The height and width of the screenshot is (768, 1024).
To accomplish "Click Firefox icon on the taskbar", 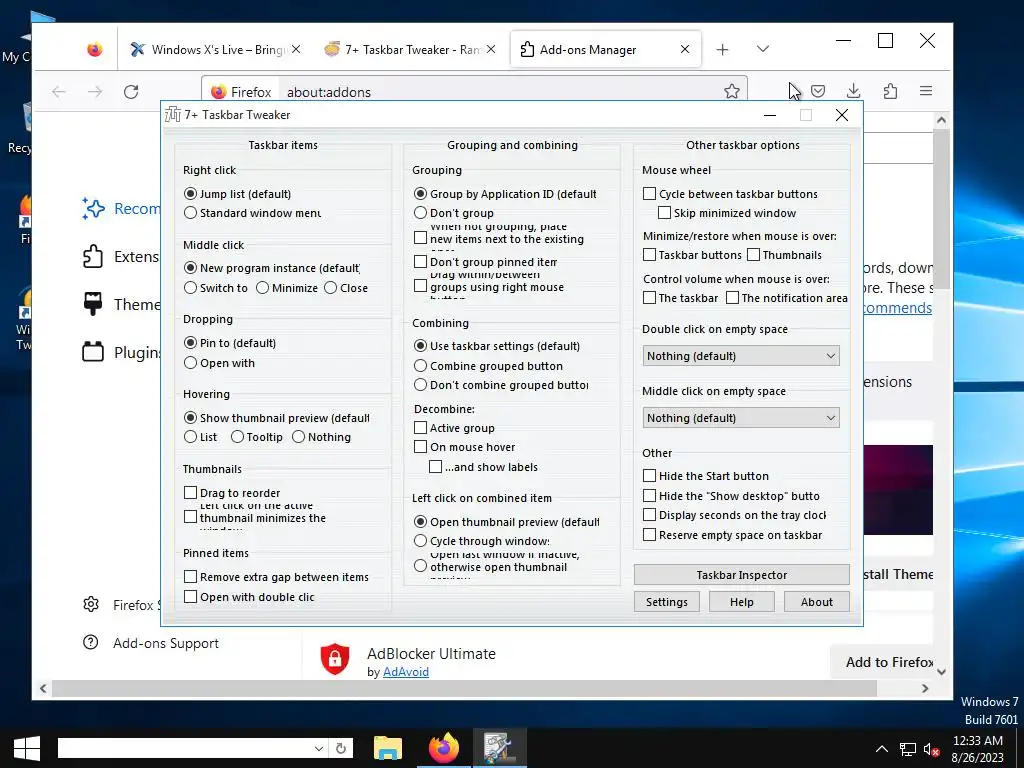I will click(443, 748).
